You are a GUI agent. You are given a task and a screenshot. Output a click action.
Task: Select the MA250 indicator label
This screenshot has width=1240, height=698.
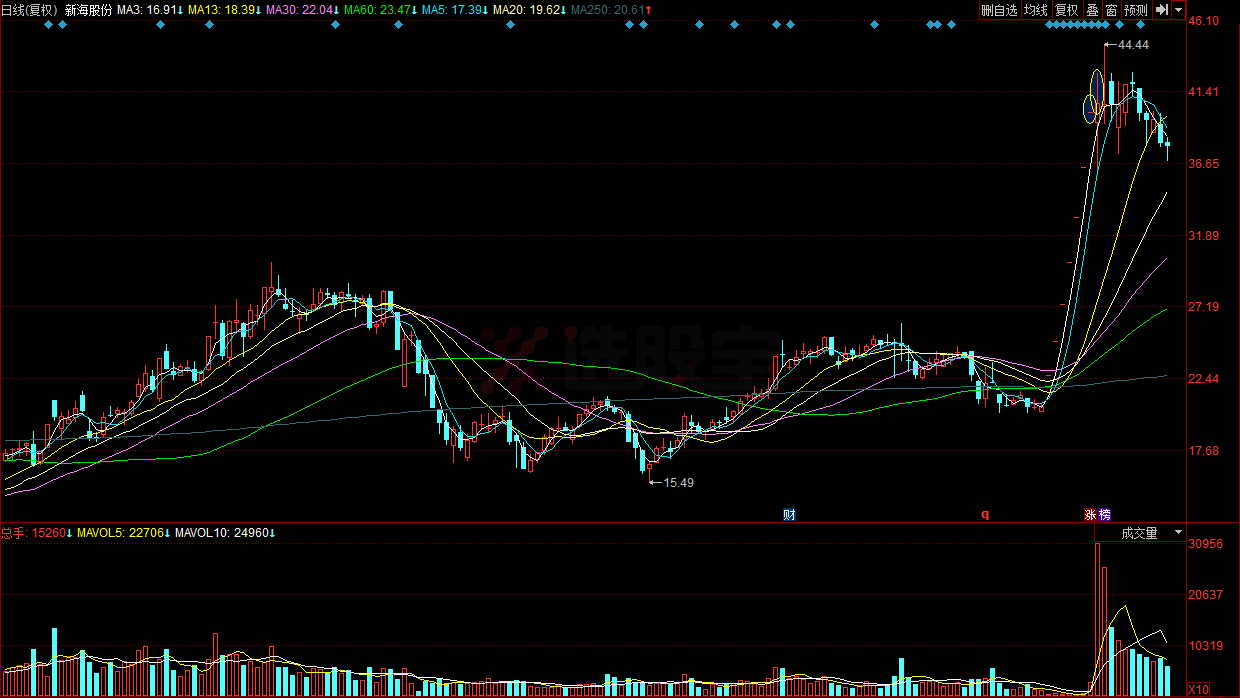coord(613,10)
